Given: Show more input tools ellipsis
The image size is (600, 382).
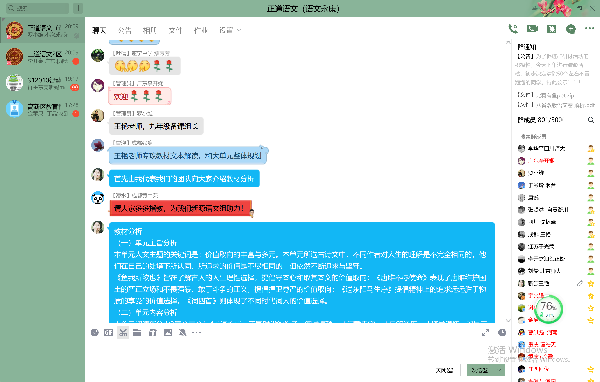Looking at the screenshot, I should 196,333.
